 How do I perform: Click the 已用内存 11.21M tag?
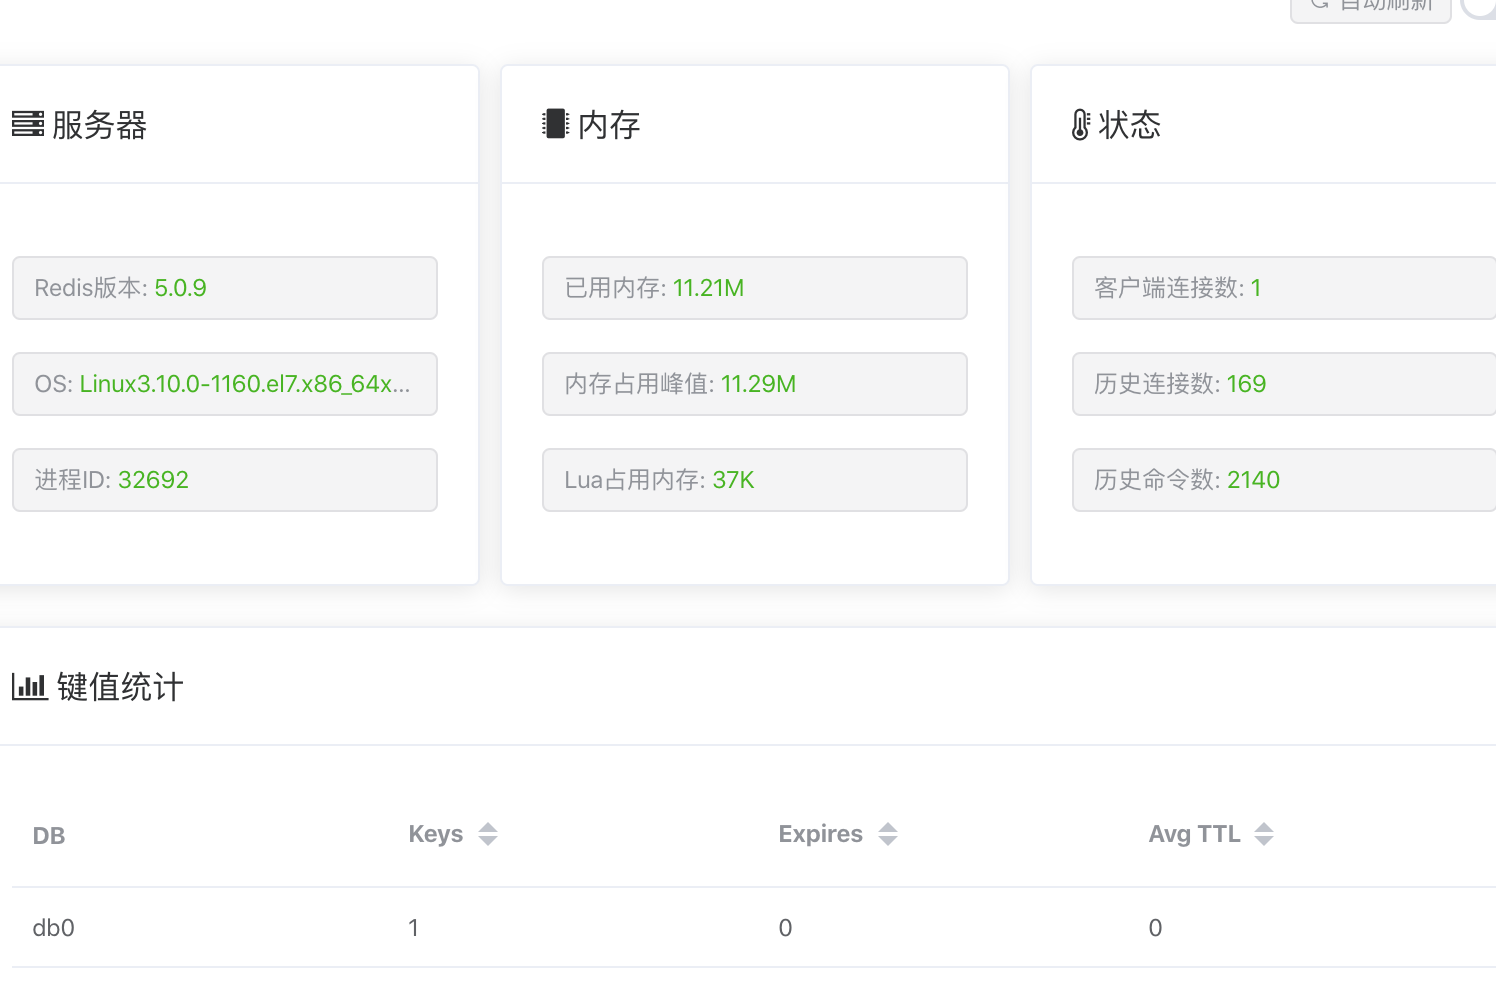click(x=755, y=288)
